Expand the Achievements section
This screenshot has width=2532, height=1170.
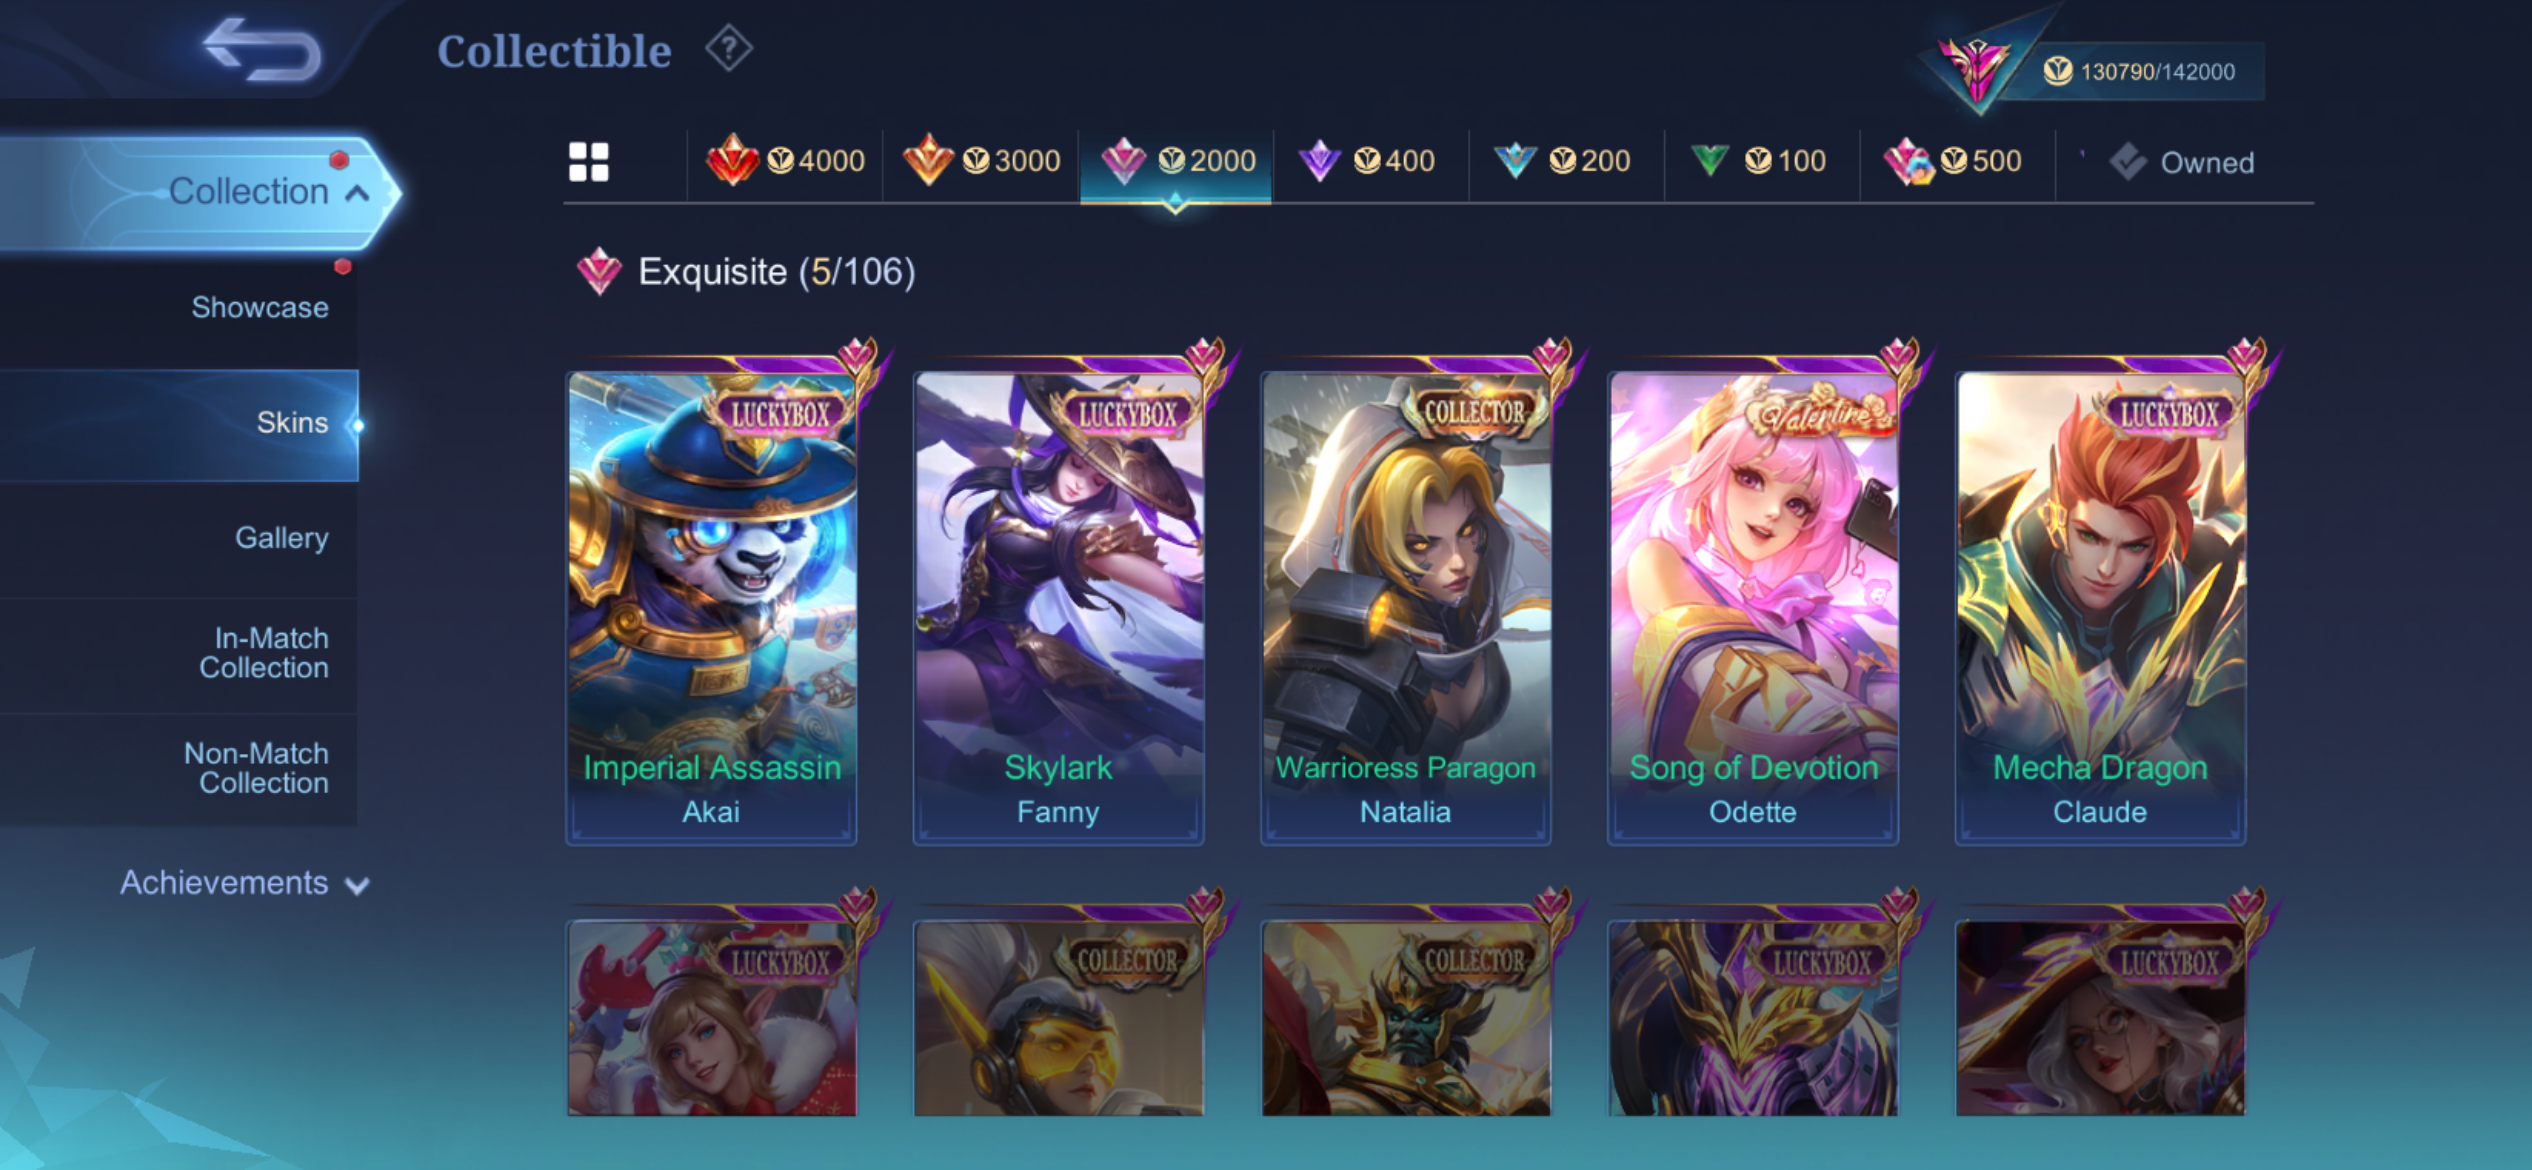[245, 883]
